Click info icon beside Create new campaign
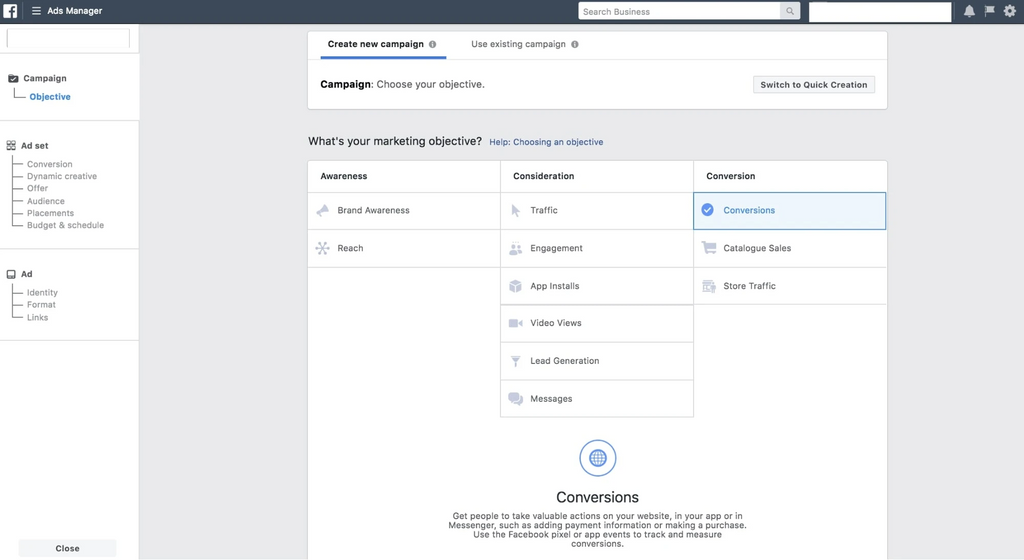Viewport: 1024px width, 560px height. pos(433,45)
